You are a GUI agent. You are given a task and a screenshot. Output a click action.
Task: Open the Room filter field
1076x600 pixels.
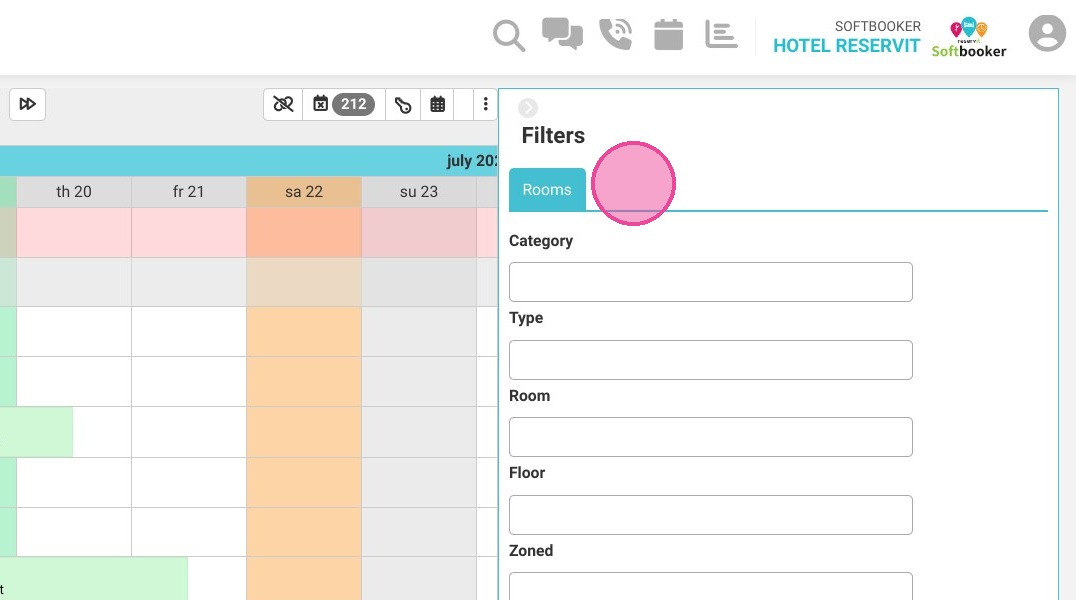(x=710, y=437)
